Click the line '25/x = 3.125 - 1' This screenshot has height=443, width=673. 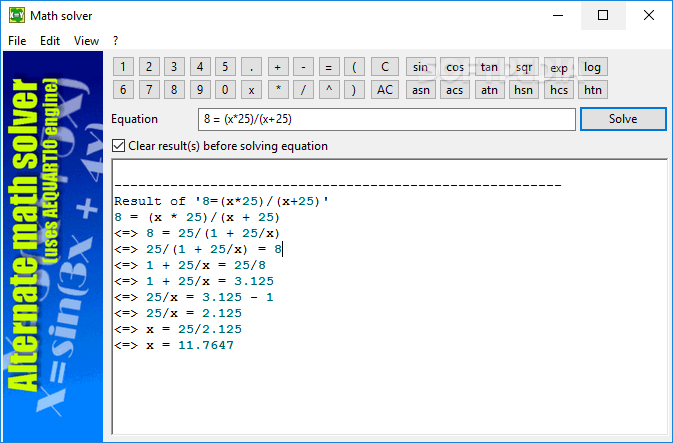tap(194, 297)
